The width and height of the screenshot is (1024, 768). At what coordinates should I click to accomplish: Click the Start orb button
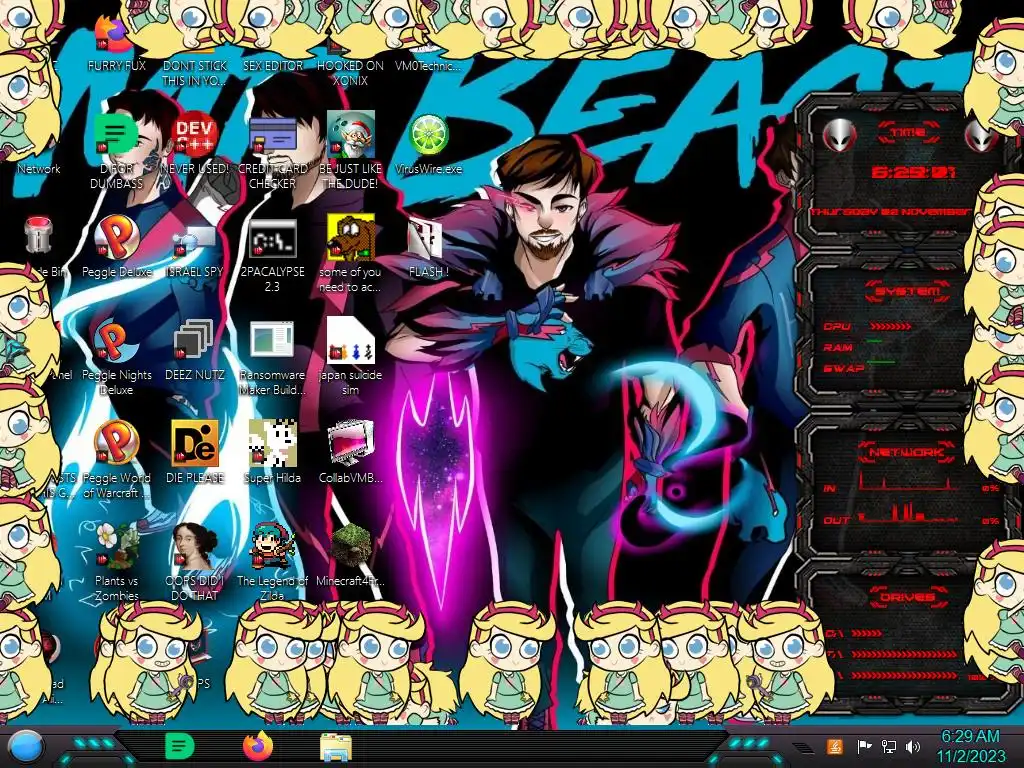pos(25,747)
